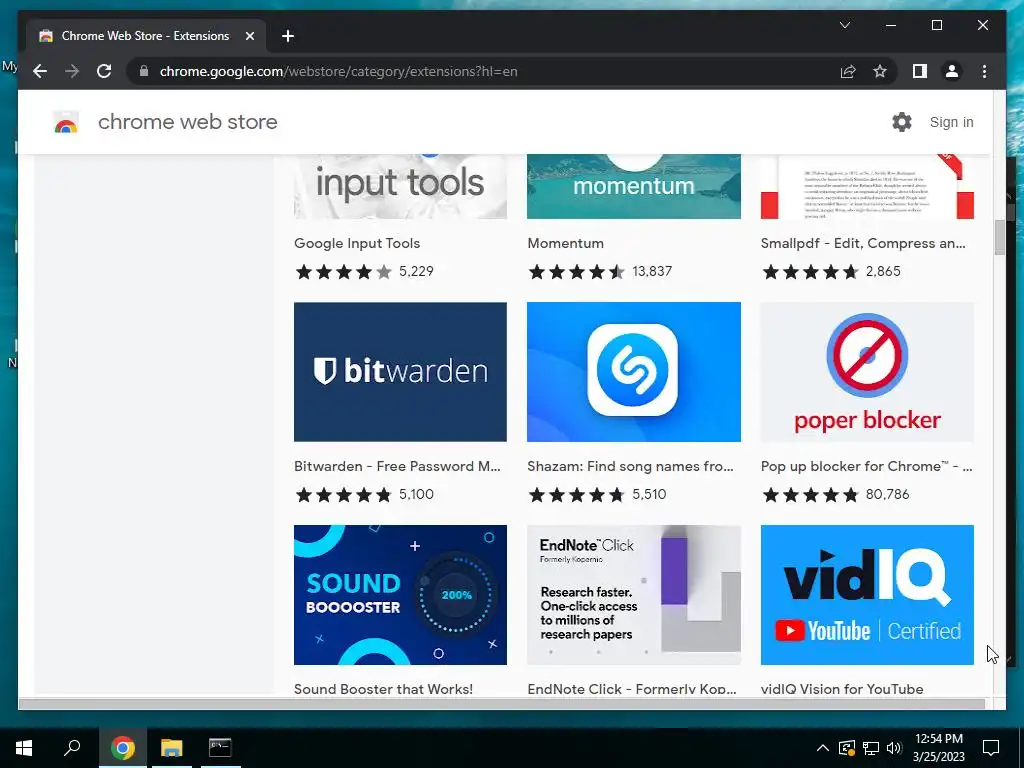
Task: Sign in to the Chrome Web Store
Action: (951, 122)
